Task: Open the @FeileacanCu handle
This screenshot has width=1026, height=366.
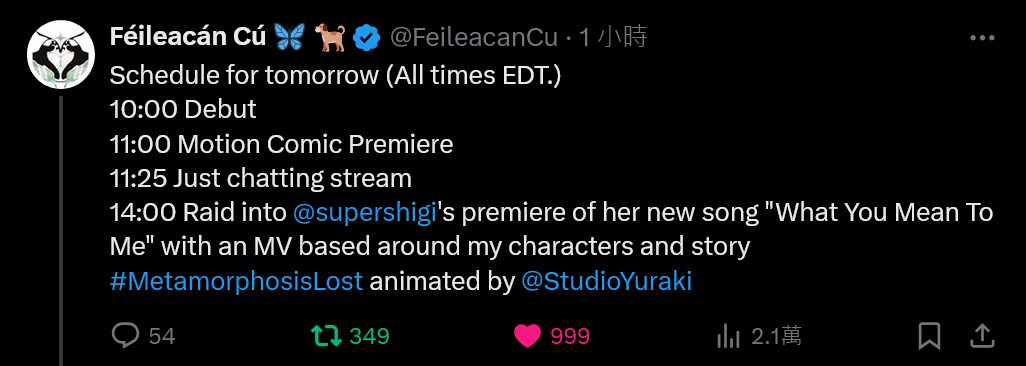Action: pyautogui.click(x=474, y=38)
